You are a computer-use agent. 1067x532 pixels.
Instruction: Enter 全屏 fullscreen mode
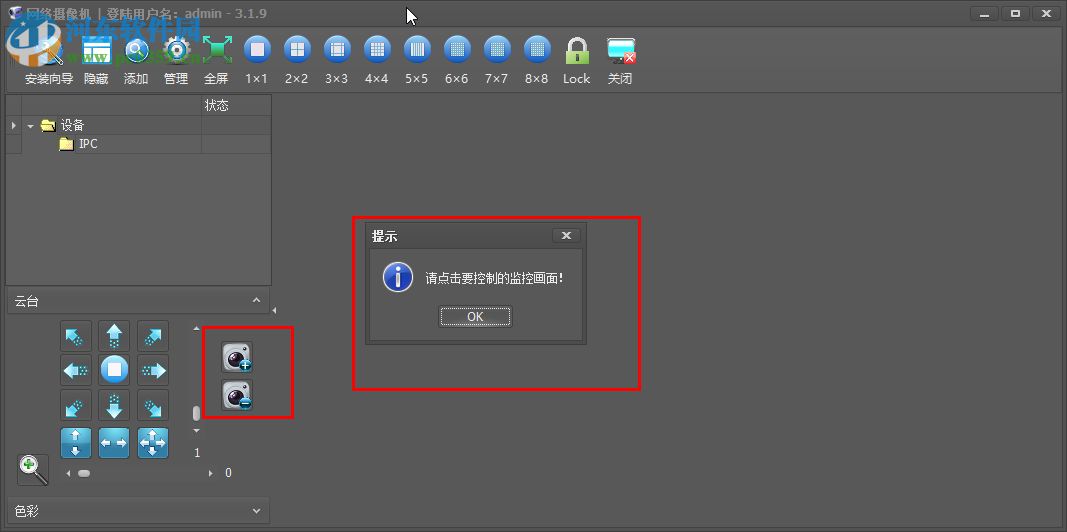pos(216,50)
